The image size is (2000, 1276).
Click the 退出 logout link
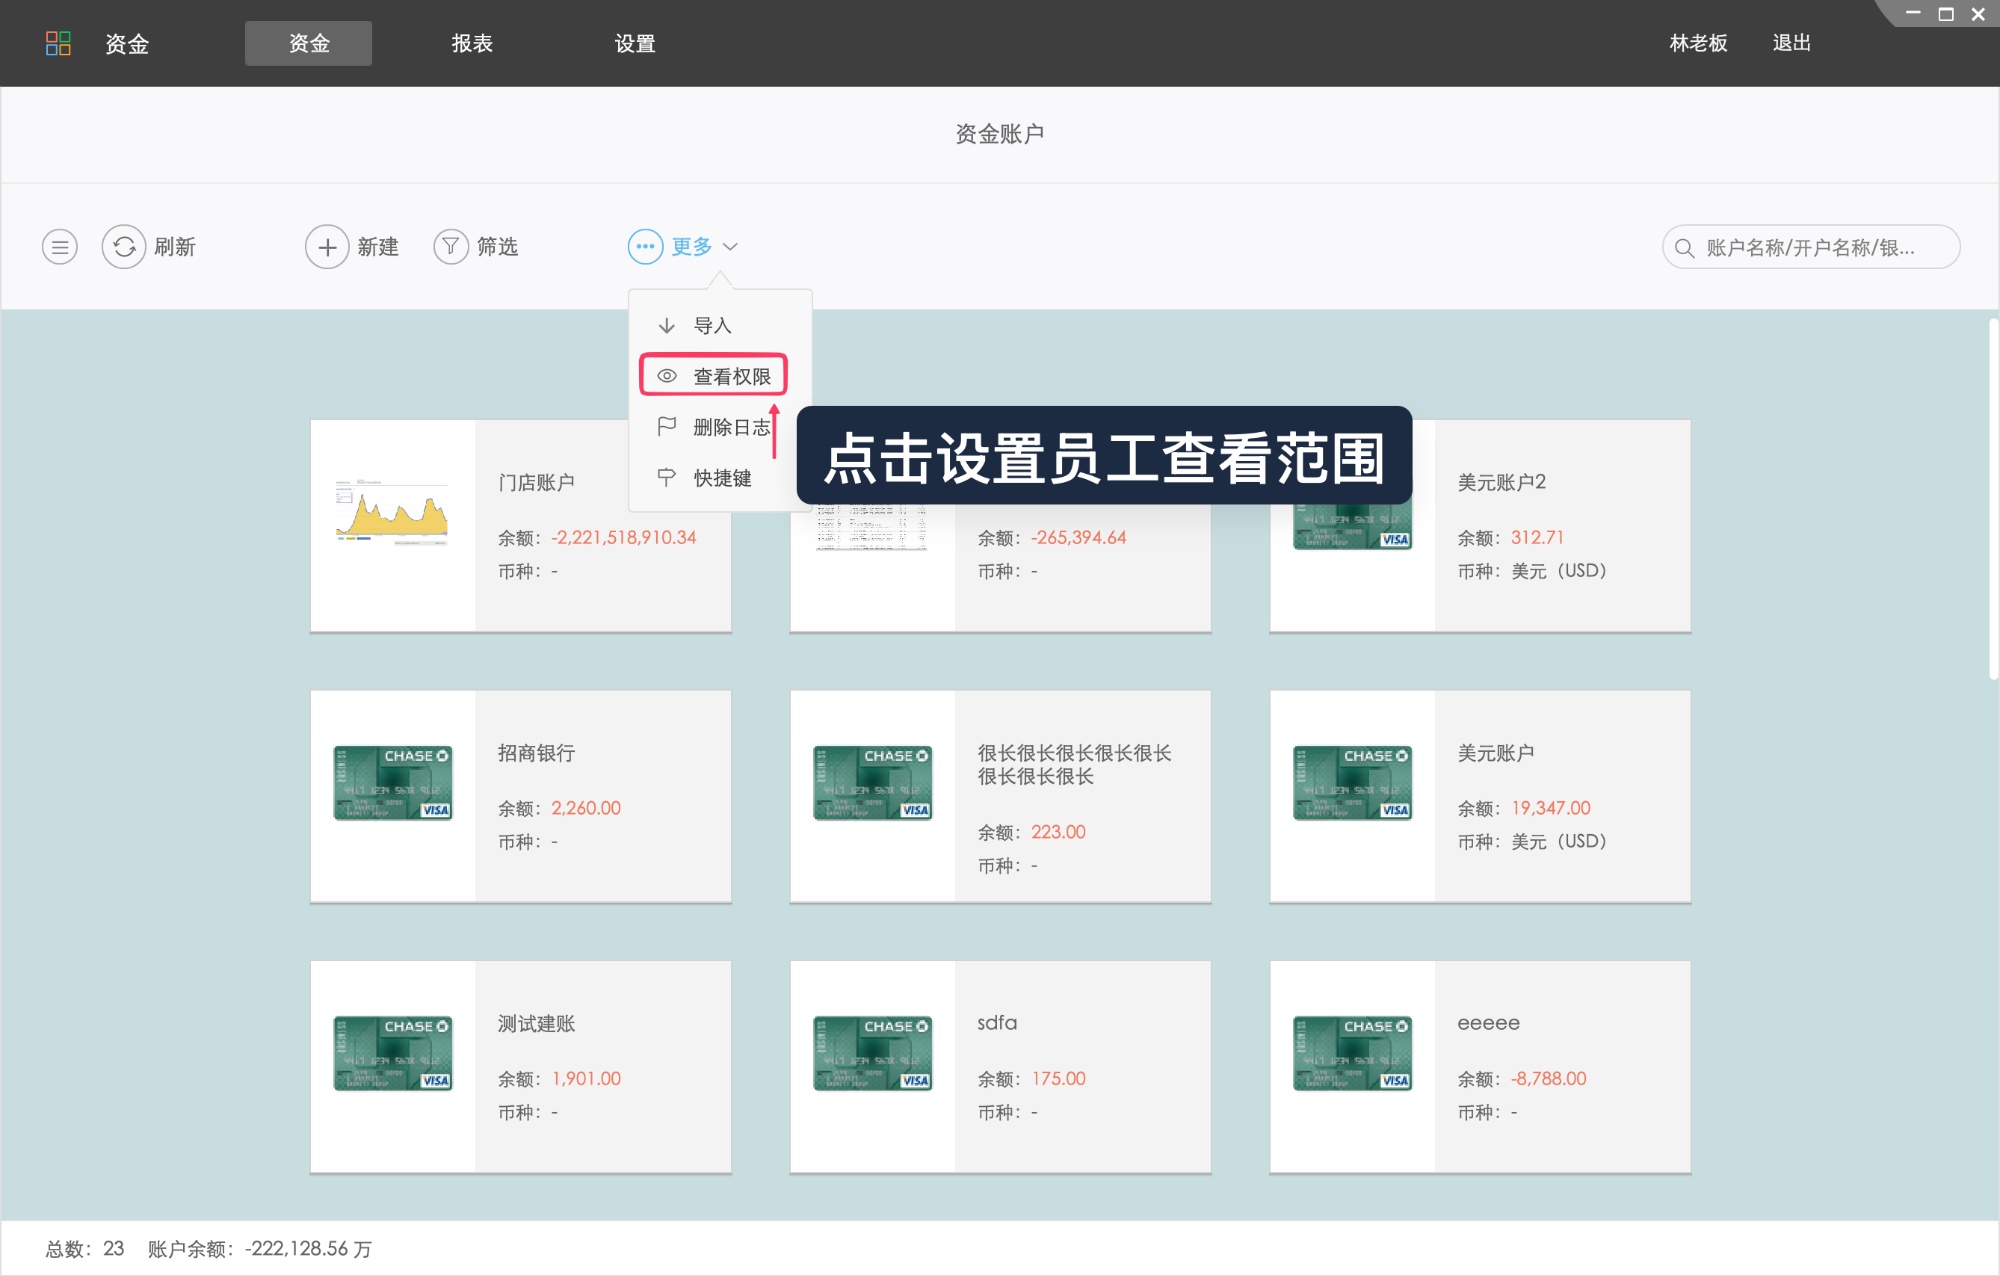1791,43
